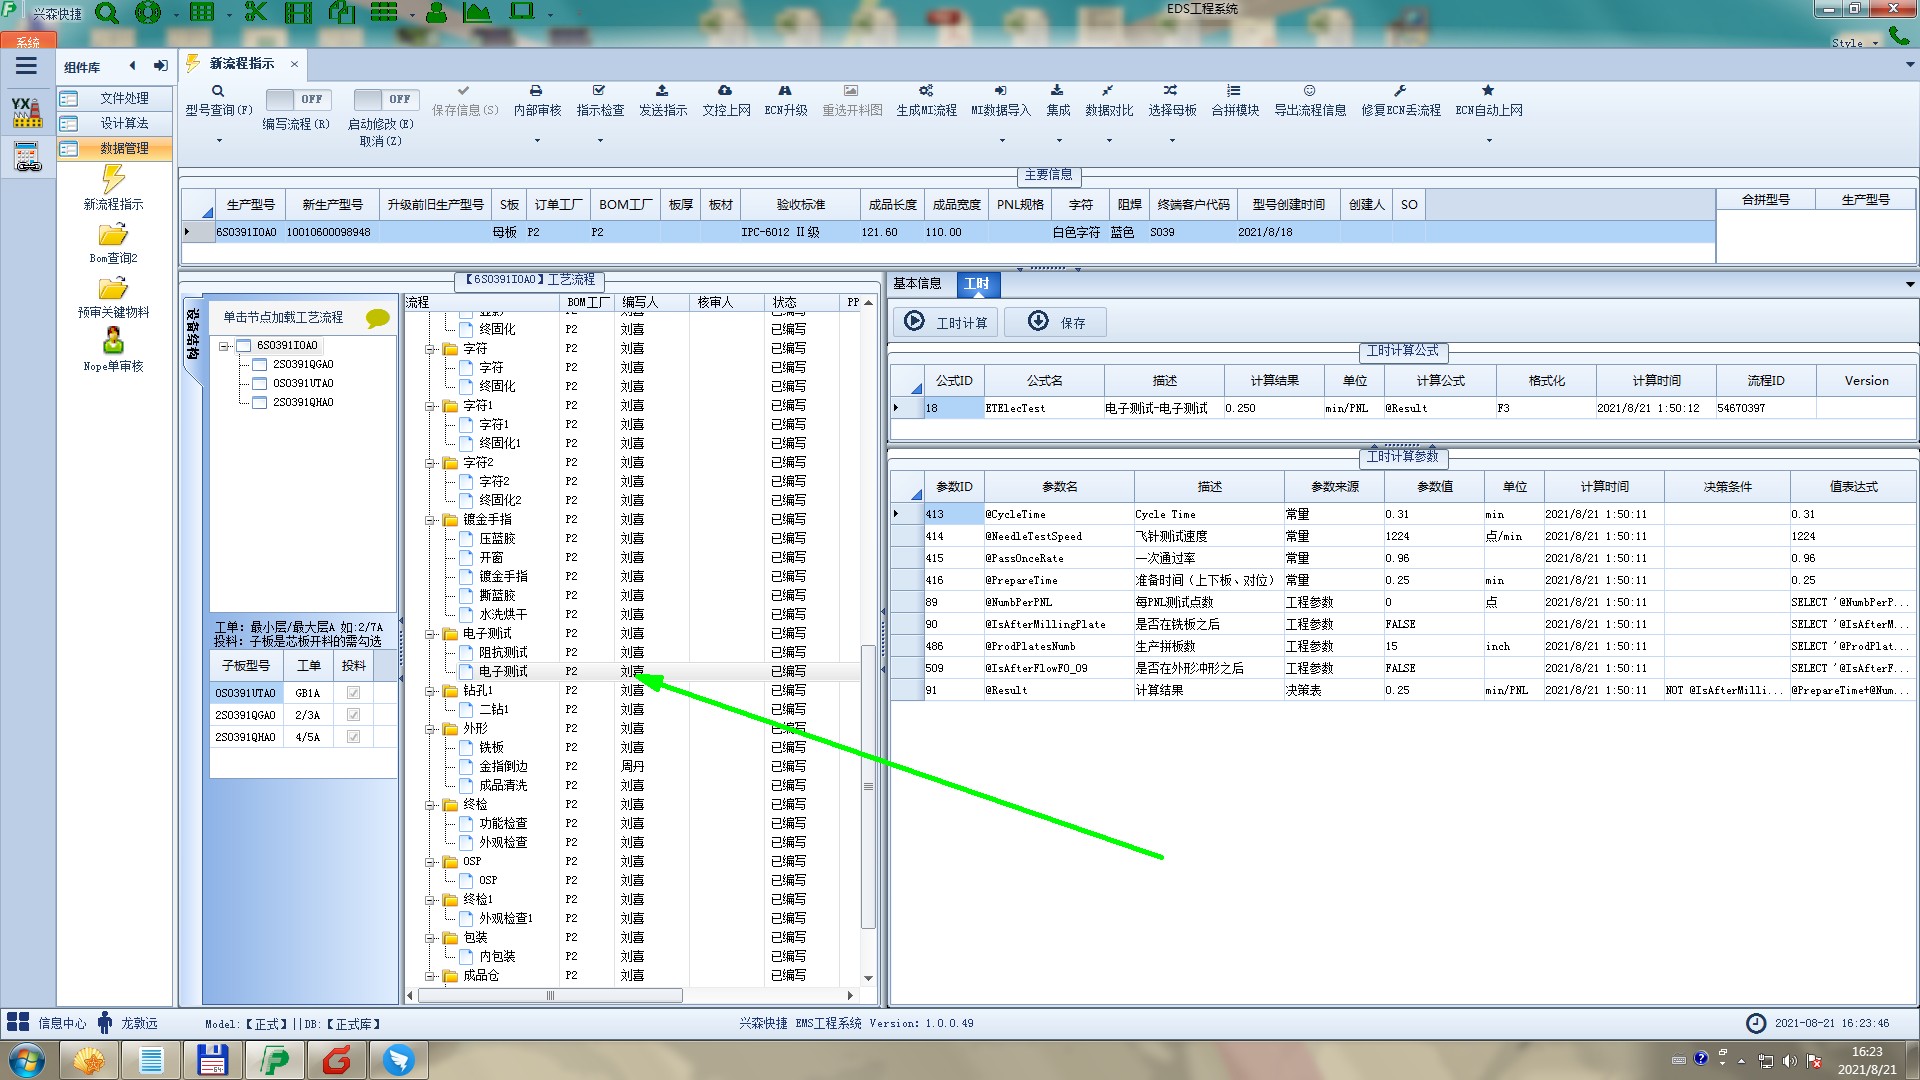This screenshot has width=1920, height=1080.
Task: Toggle 投料 checkbox for 0S0391UTA0
Action: click(353, 693)
